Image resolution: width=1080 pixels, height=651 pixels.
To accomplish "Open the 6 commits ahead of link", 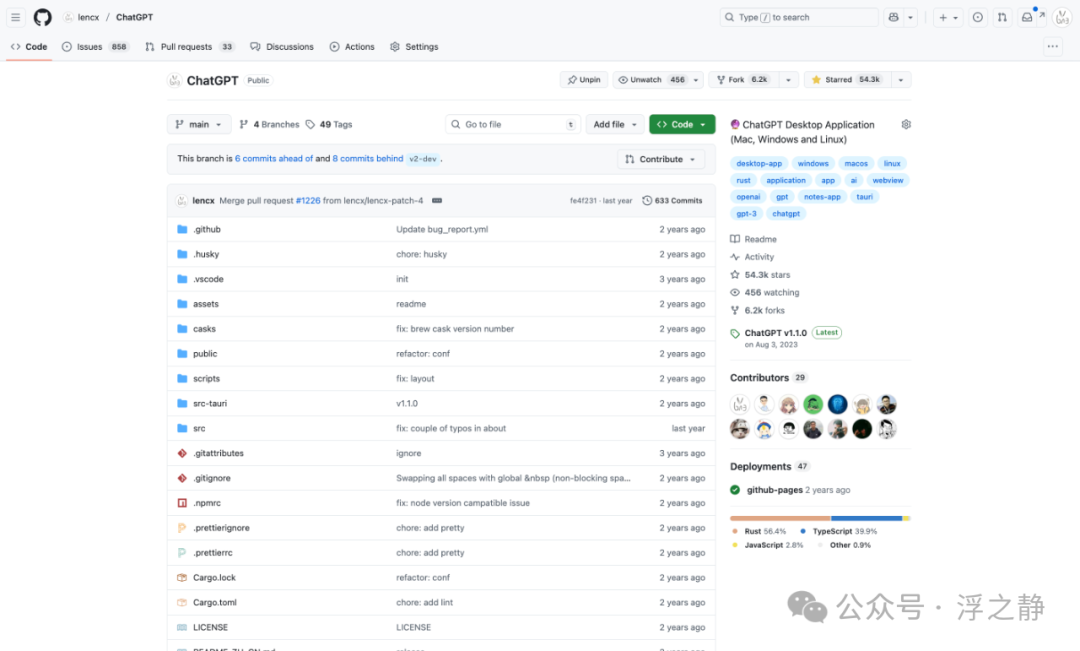I will [x=273, y=158].
